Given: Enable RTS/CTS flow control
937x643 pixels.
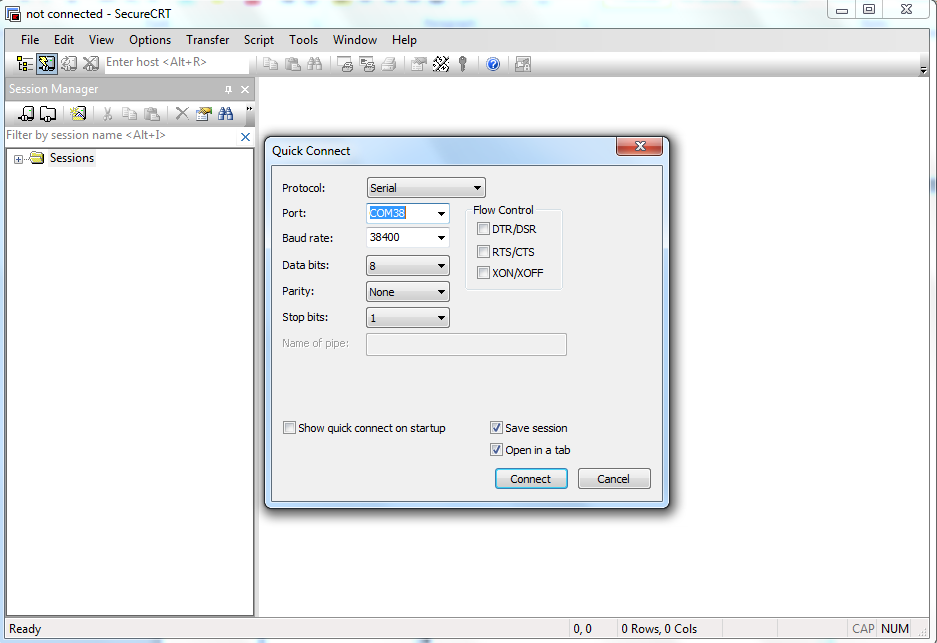Looking at the screenshot, I should pyautogui.click(x=483, y=252).
